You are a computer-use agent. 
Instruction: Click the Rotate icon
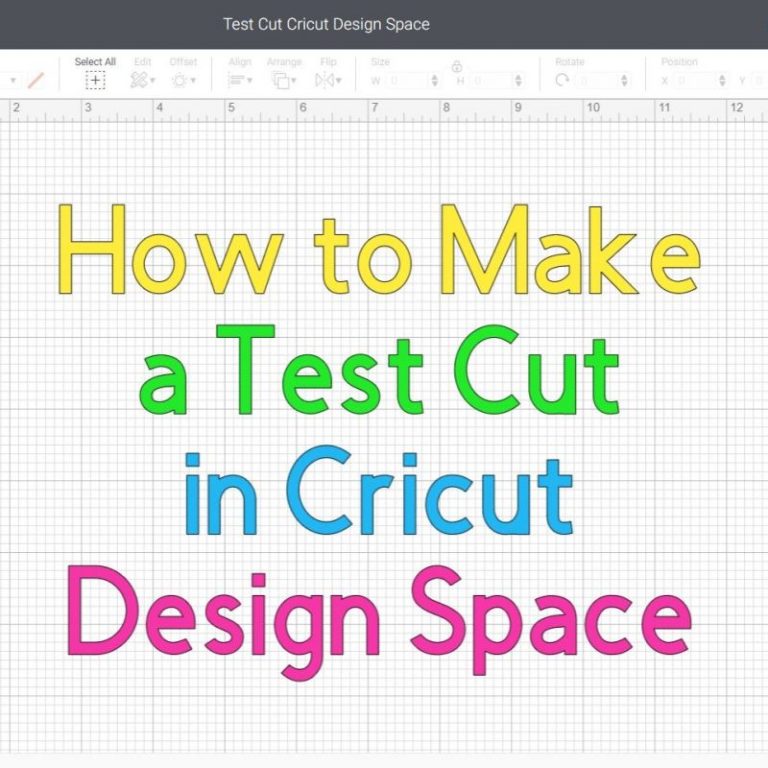tap(562, 80)
